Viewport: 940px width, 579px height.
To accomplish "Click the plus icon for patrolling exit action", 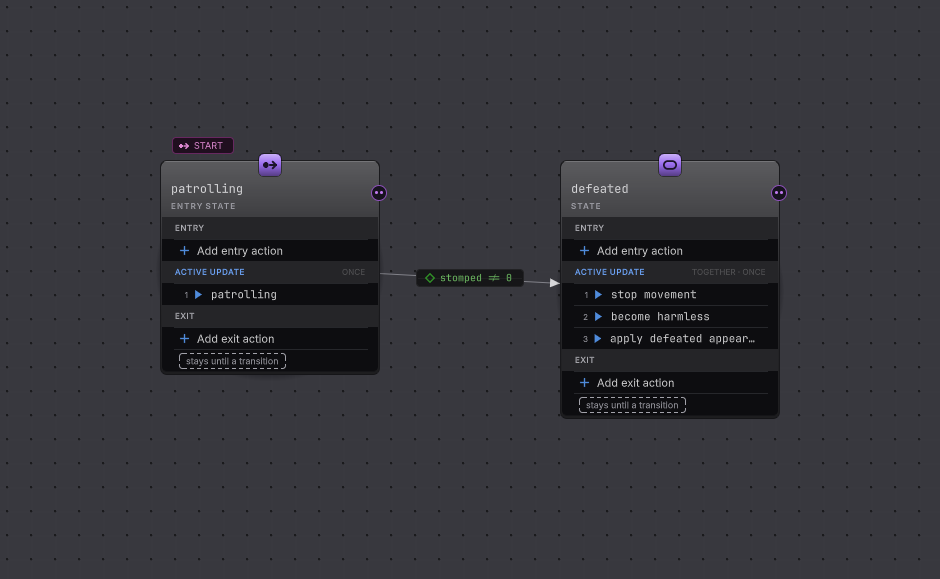I will pos(184,339).
